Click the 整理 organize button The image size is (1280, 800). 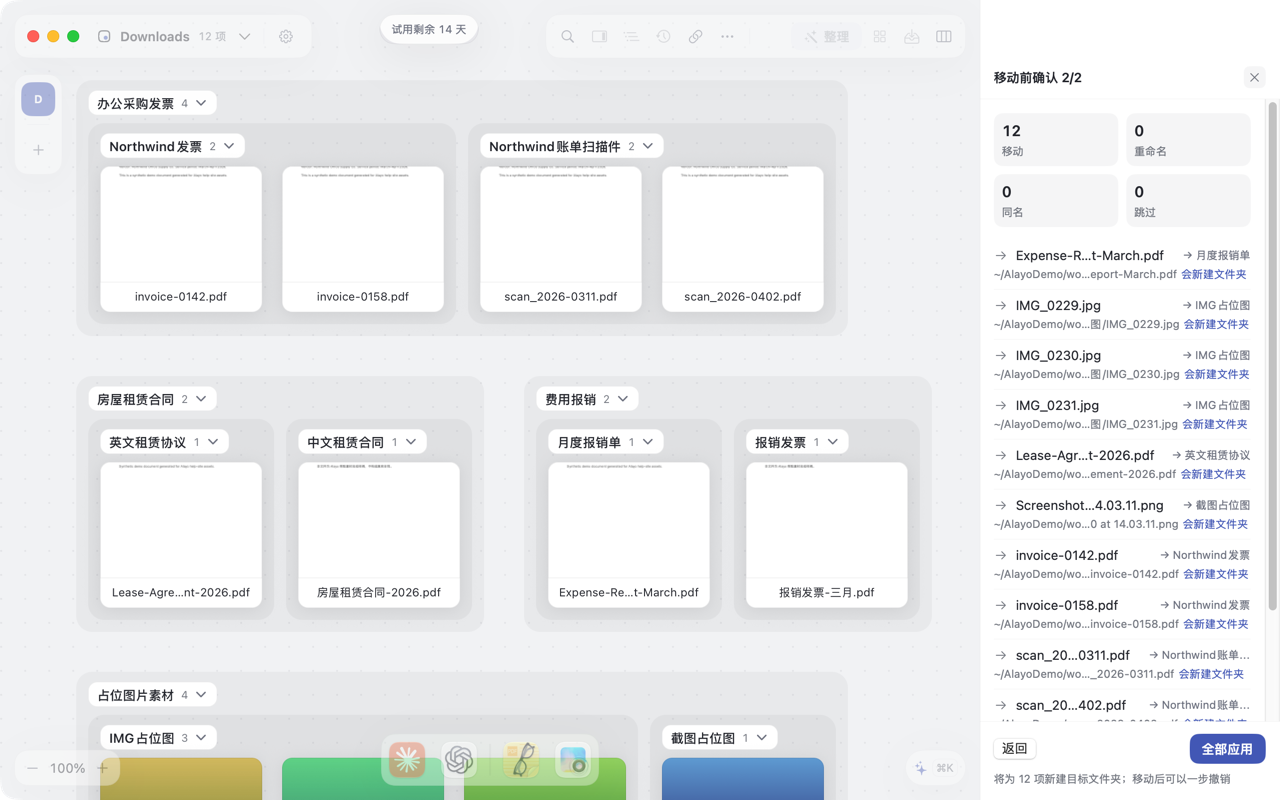827,37
